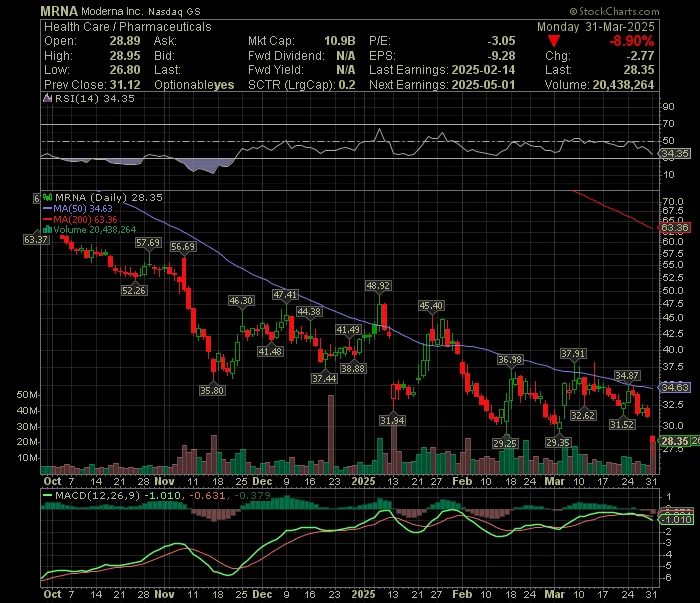The image size is (700, 603).
Task: Click the Prev Close value 31.12
Action: (125, 85)
